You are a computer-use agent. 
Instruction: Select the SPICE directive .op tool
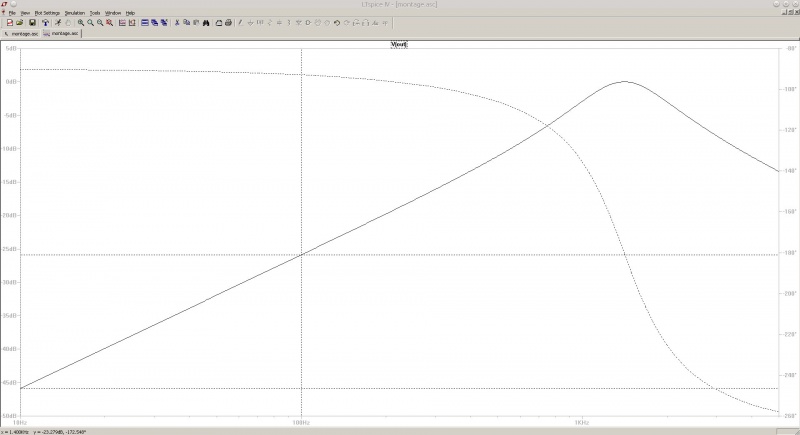(x=385, y=23)
